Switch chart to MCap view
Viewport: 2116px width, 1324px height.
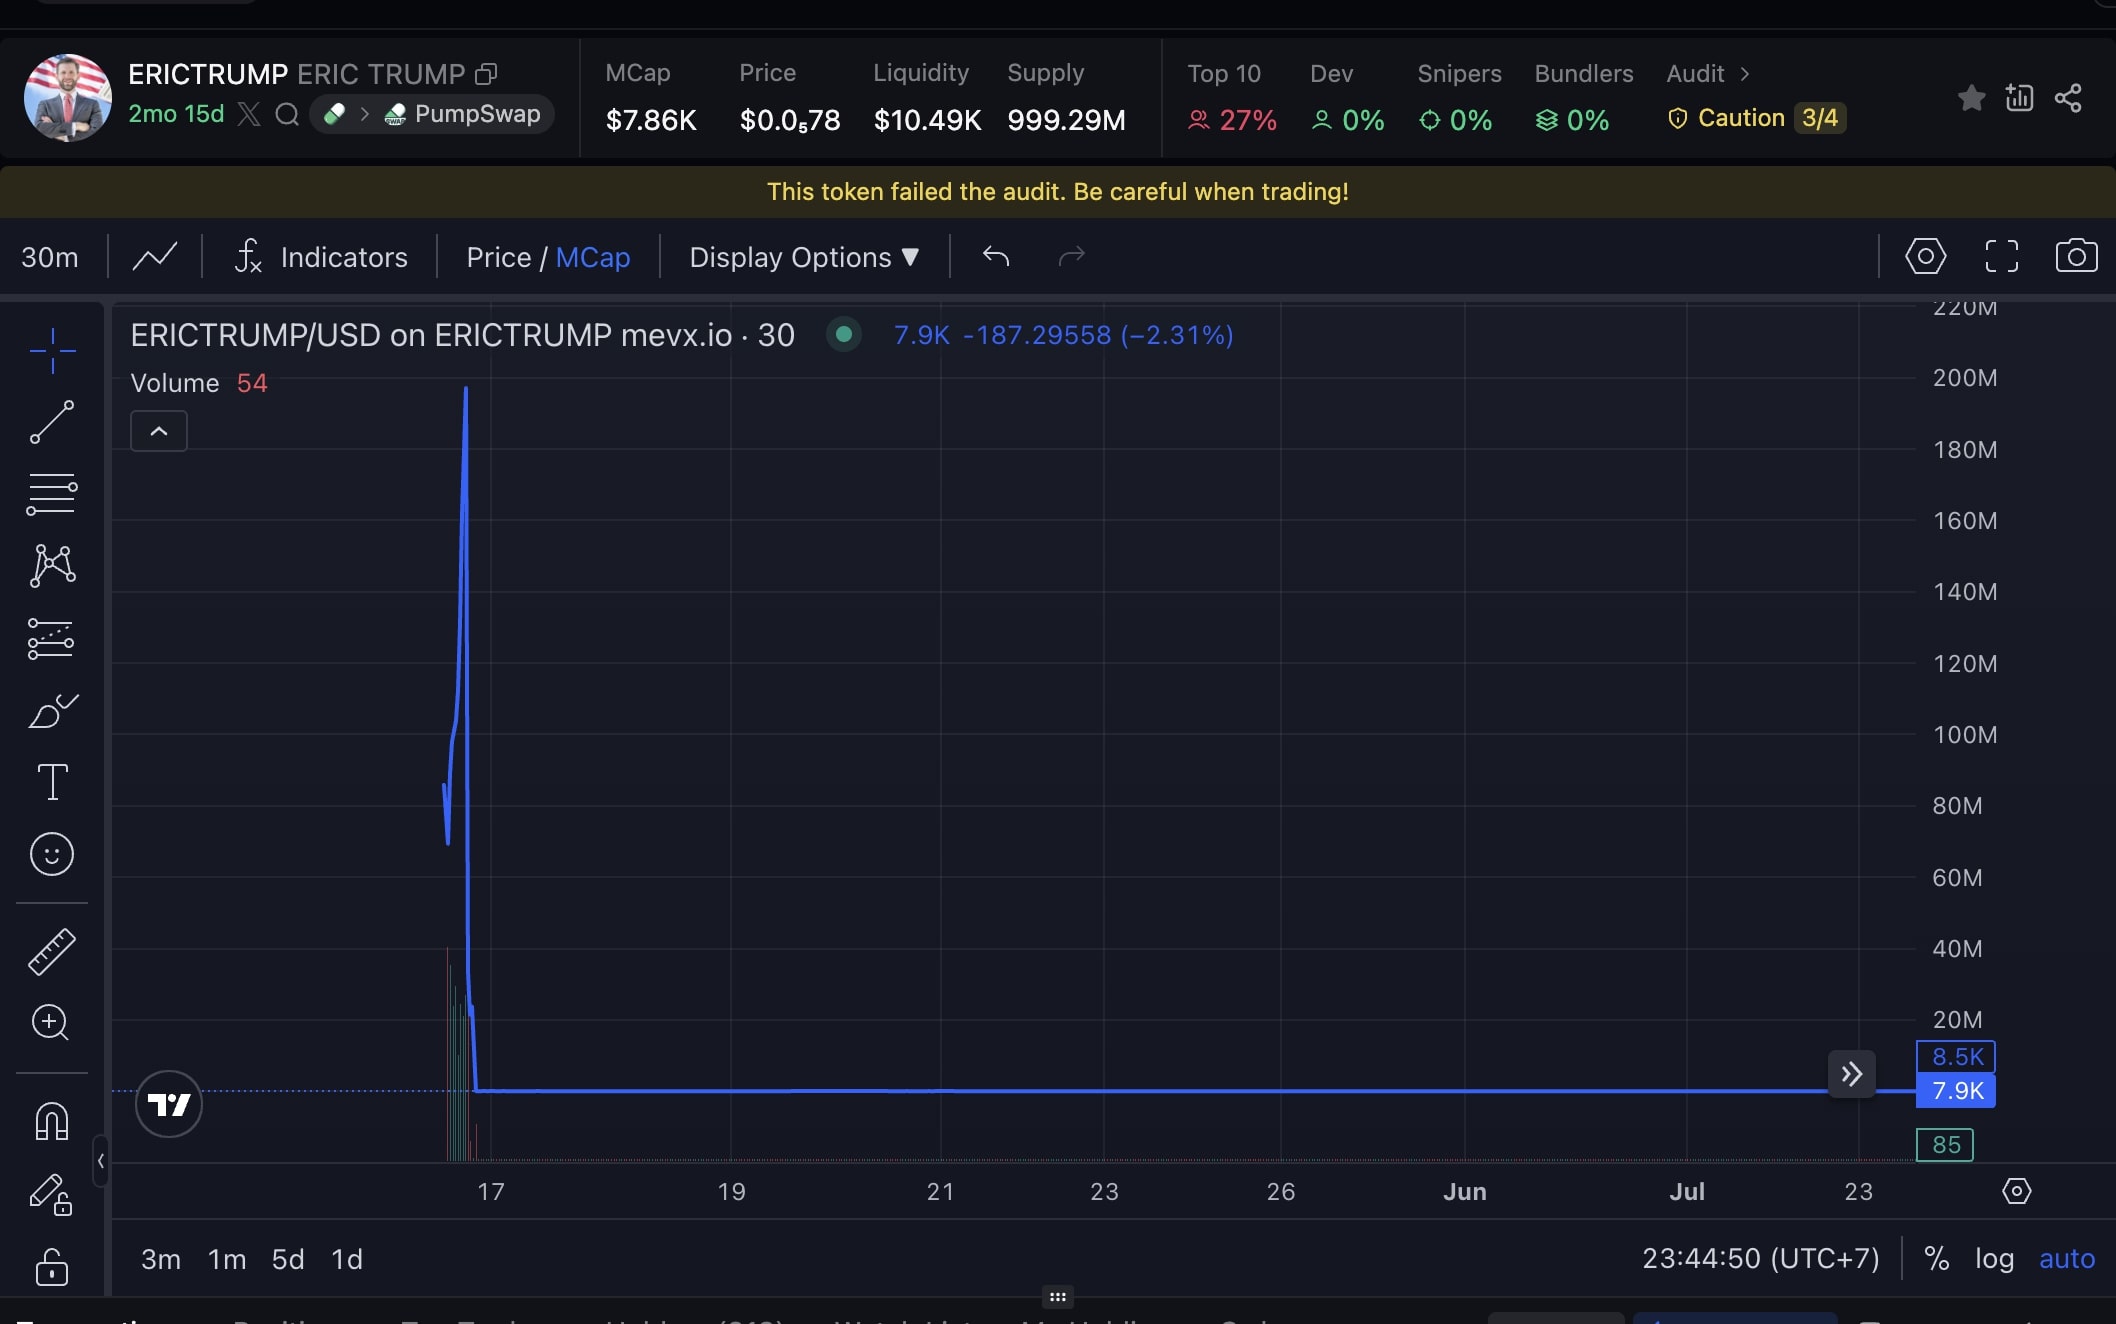[x=593, y=257]
